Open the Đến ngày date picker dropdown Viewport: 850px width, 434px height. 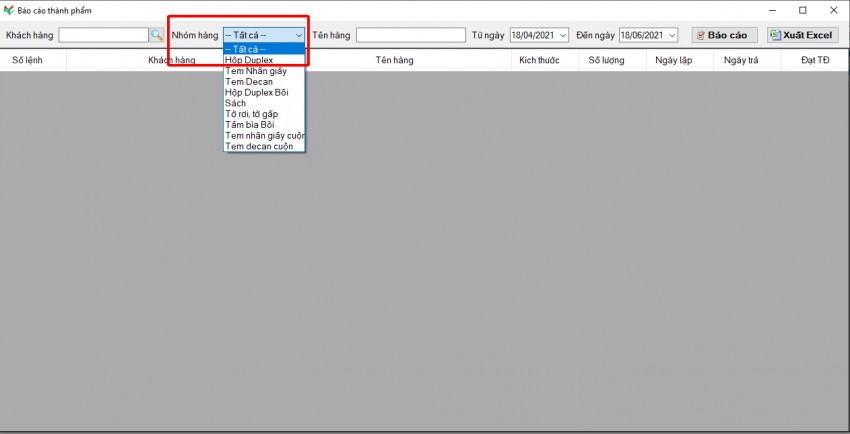[672, 35]
